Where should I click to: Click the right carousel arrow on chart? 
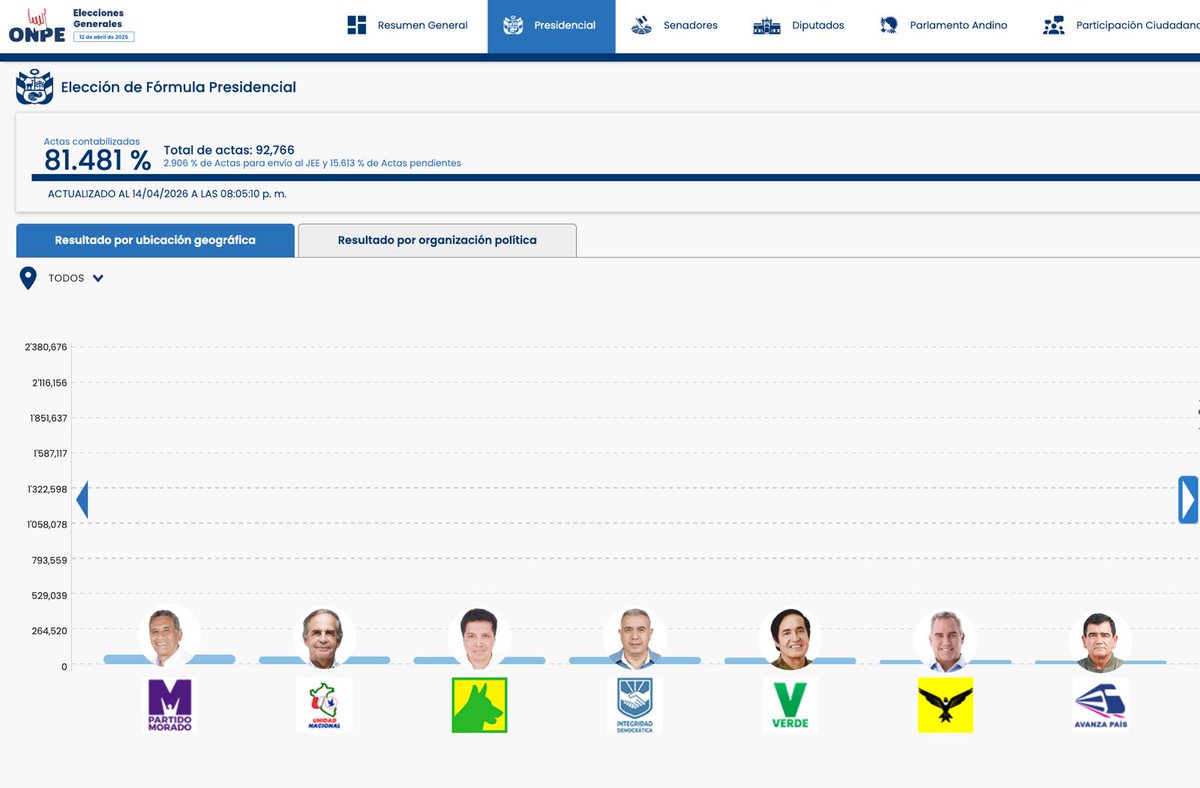1188,499
